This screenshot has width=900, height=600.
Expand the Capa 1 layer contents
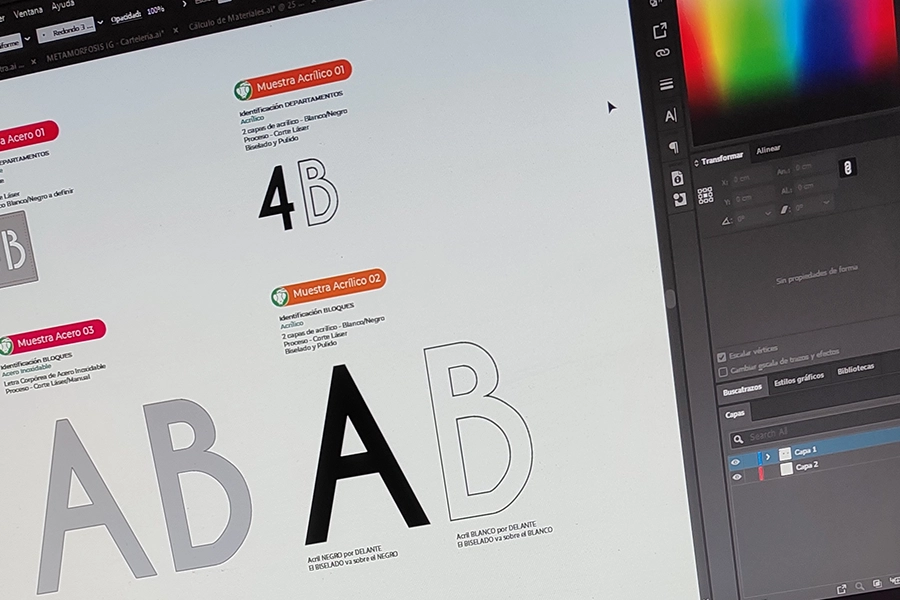point(767,457)
